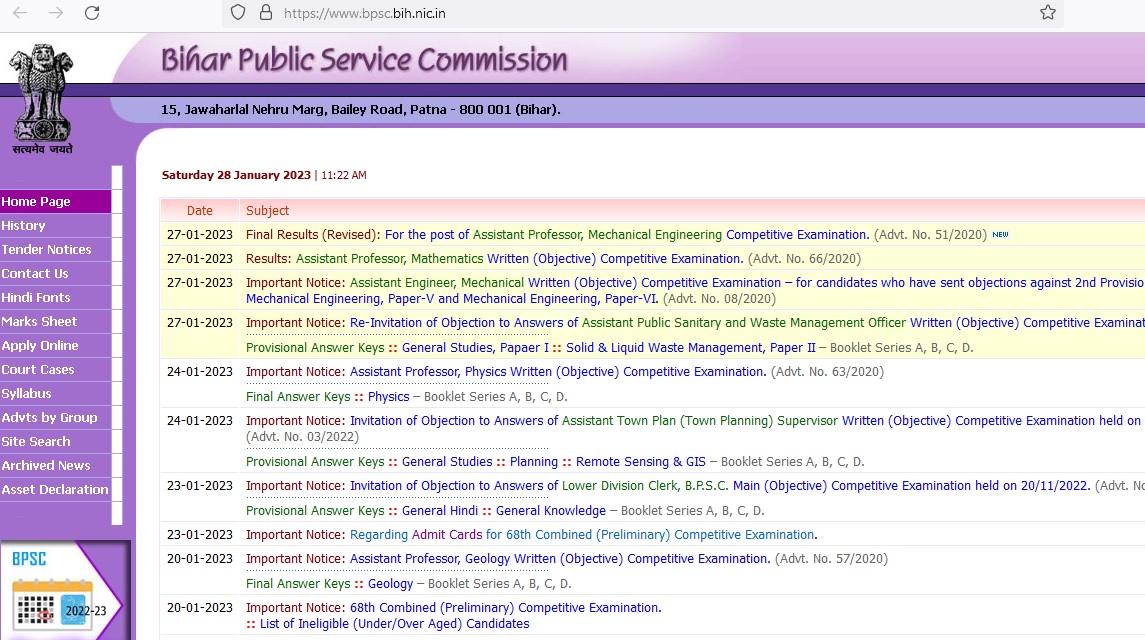1145x640 pixels.
Task: Click the shield tracking protection icon
Action: tap(238, 13)
